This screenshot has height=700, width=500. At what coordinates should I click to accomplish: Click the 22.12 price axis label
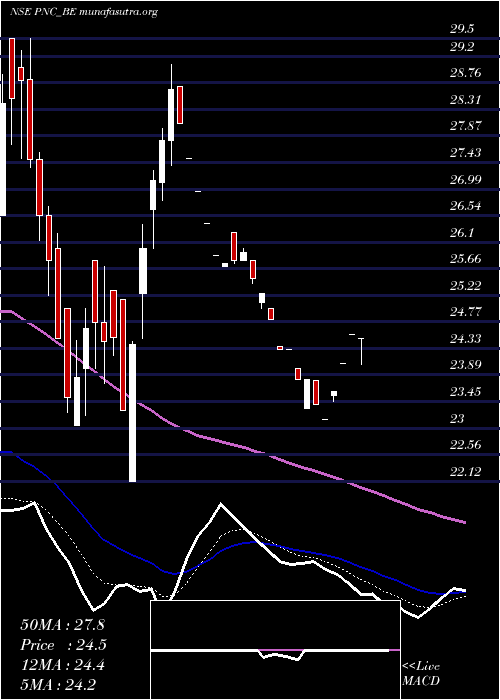(466, 471)
